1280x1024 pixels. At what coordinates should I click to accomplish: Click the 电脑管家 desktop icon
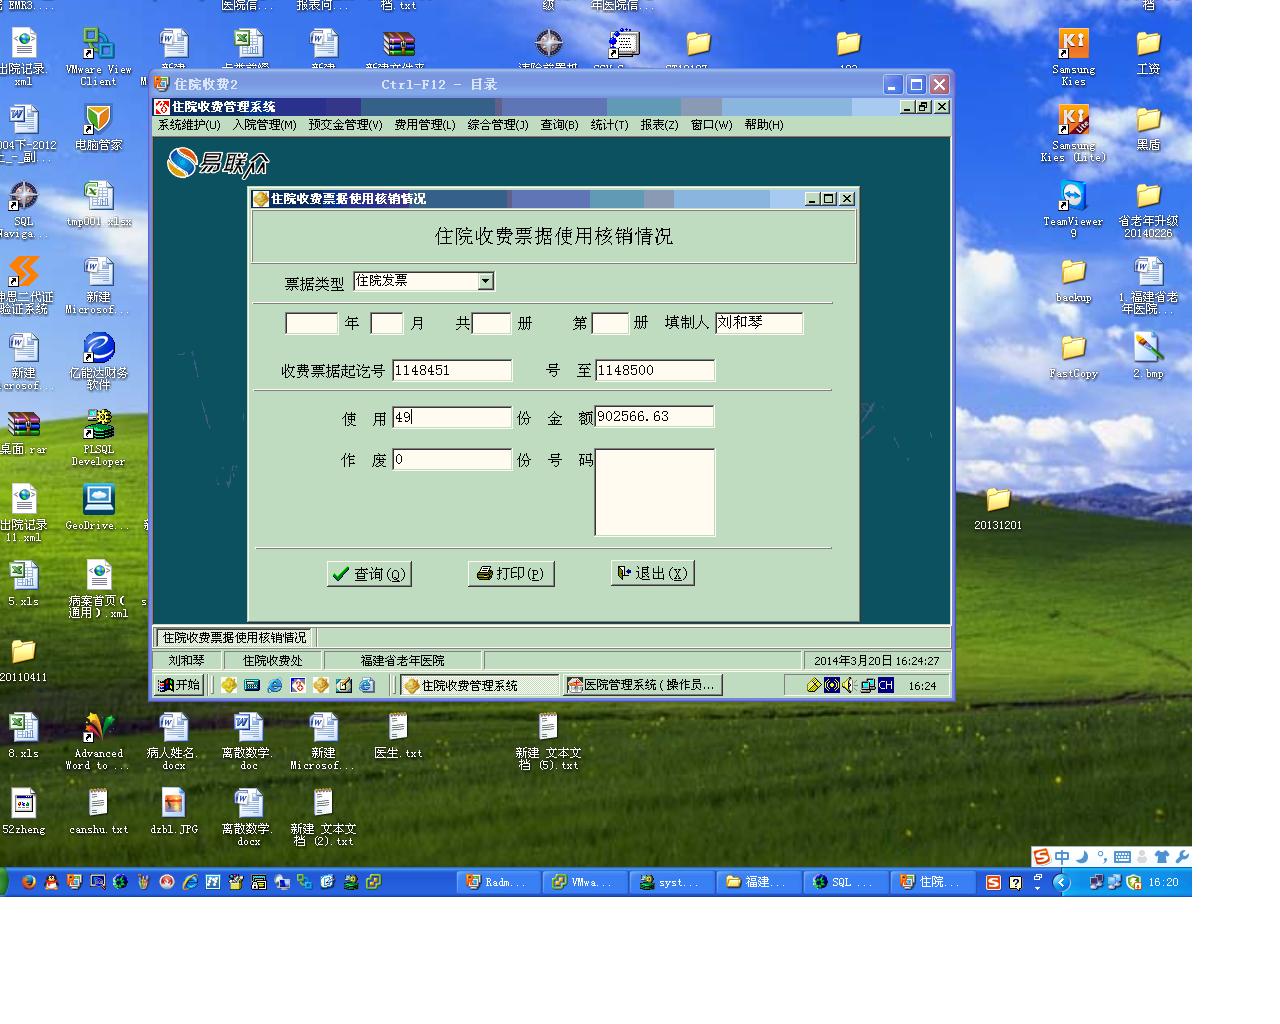98,127
